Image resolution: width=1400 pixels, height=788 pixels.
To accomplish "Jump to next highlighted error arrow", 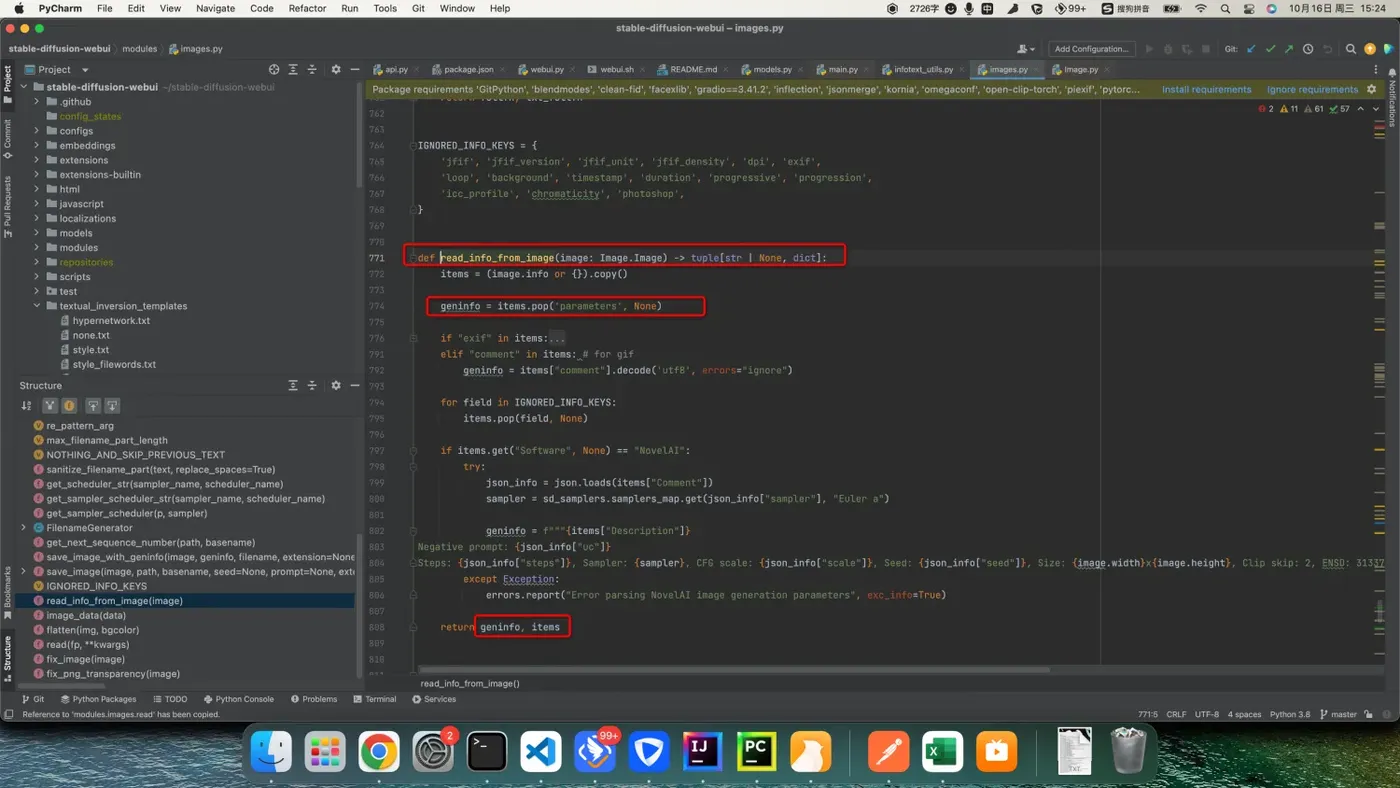I will click(1376, 109).
